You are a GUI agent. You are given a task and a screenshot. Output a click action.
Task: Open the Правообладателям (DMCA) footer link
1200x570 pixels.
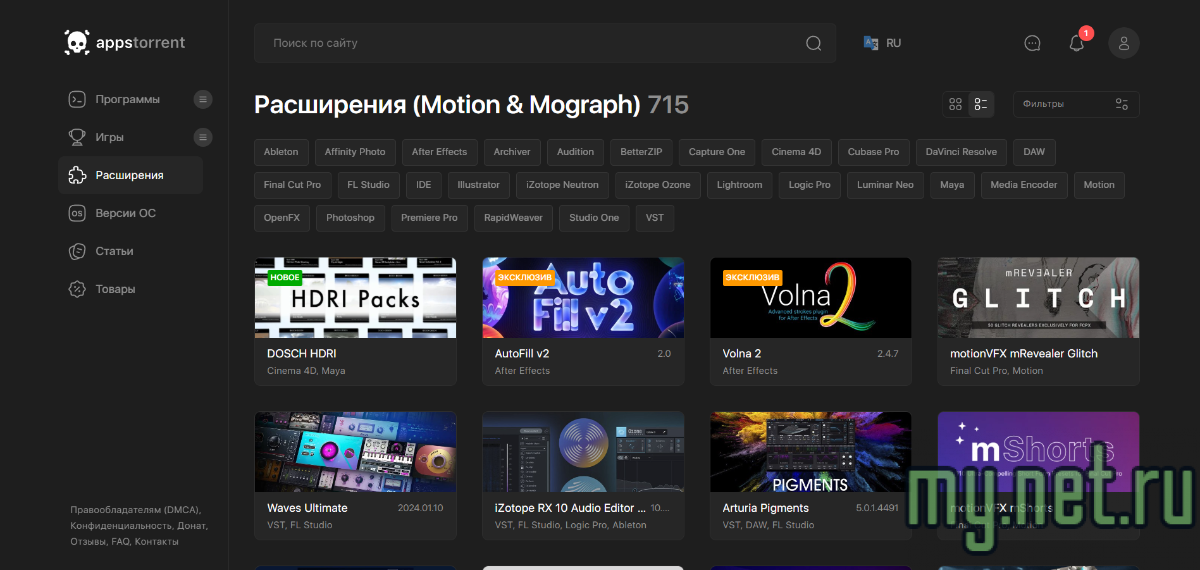[134, 509]
